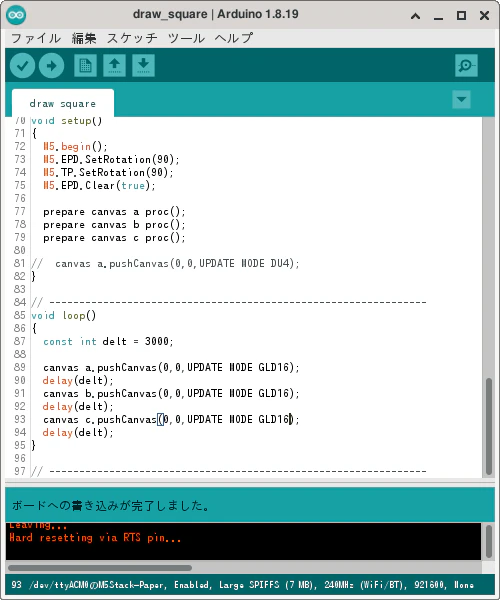
Task: Roll up window with title bar caret button
Action: (415, 16)
